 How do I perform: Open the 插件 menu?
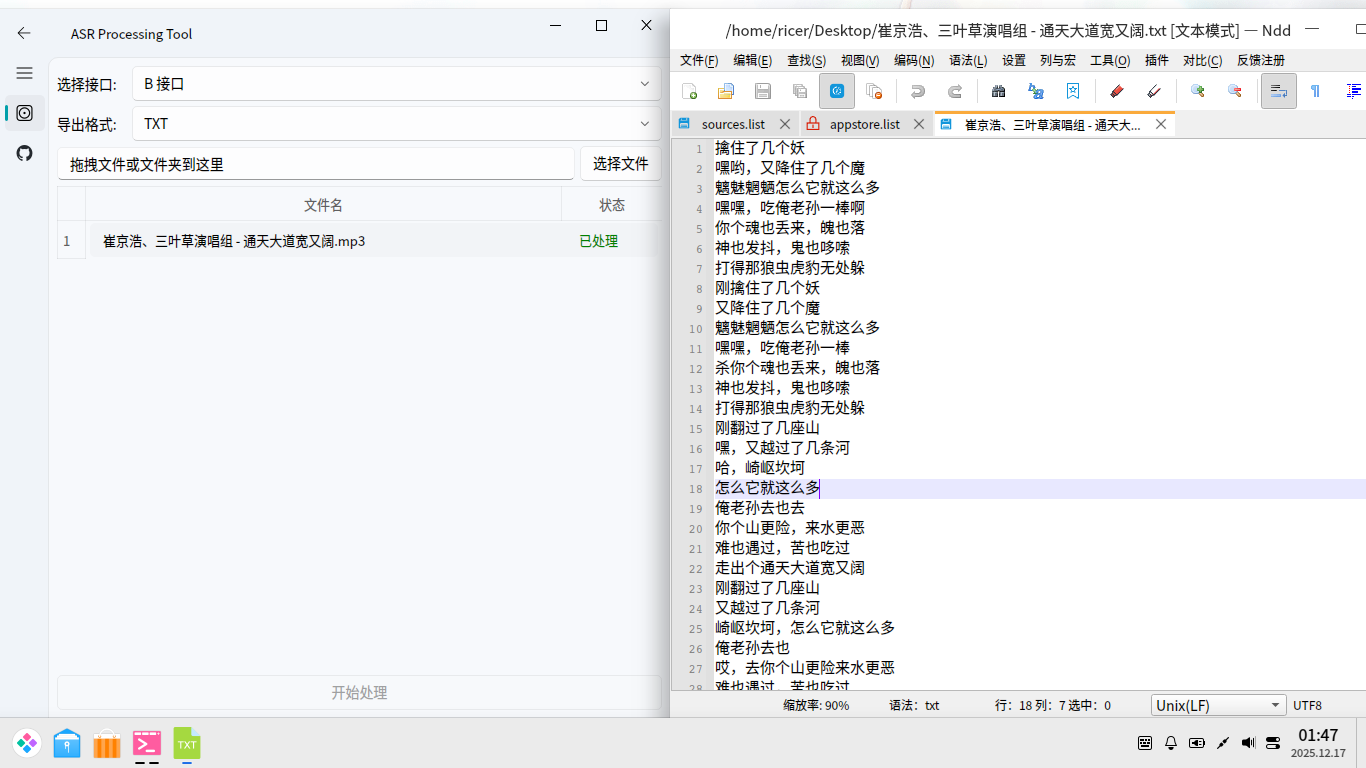pos(1156,60)
